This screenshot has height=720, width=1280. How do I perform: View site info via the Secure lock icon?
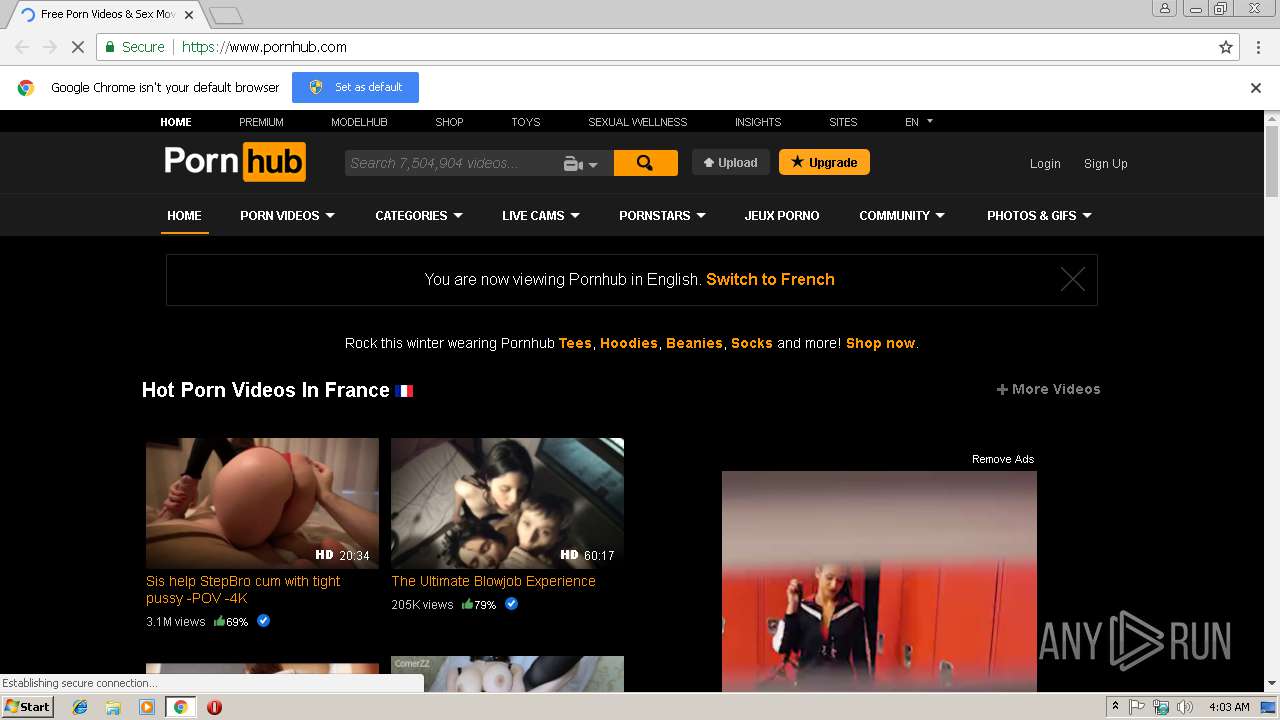coord(135,47)
